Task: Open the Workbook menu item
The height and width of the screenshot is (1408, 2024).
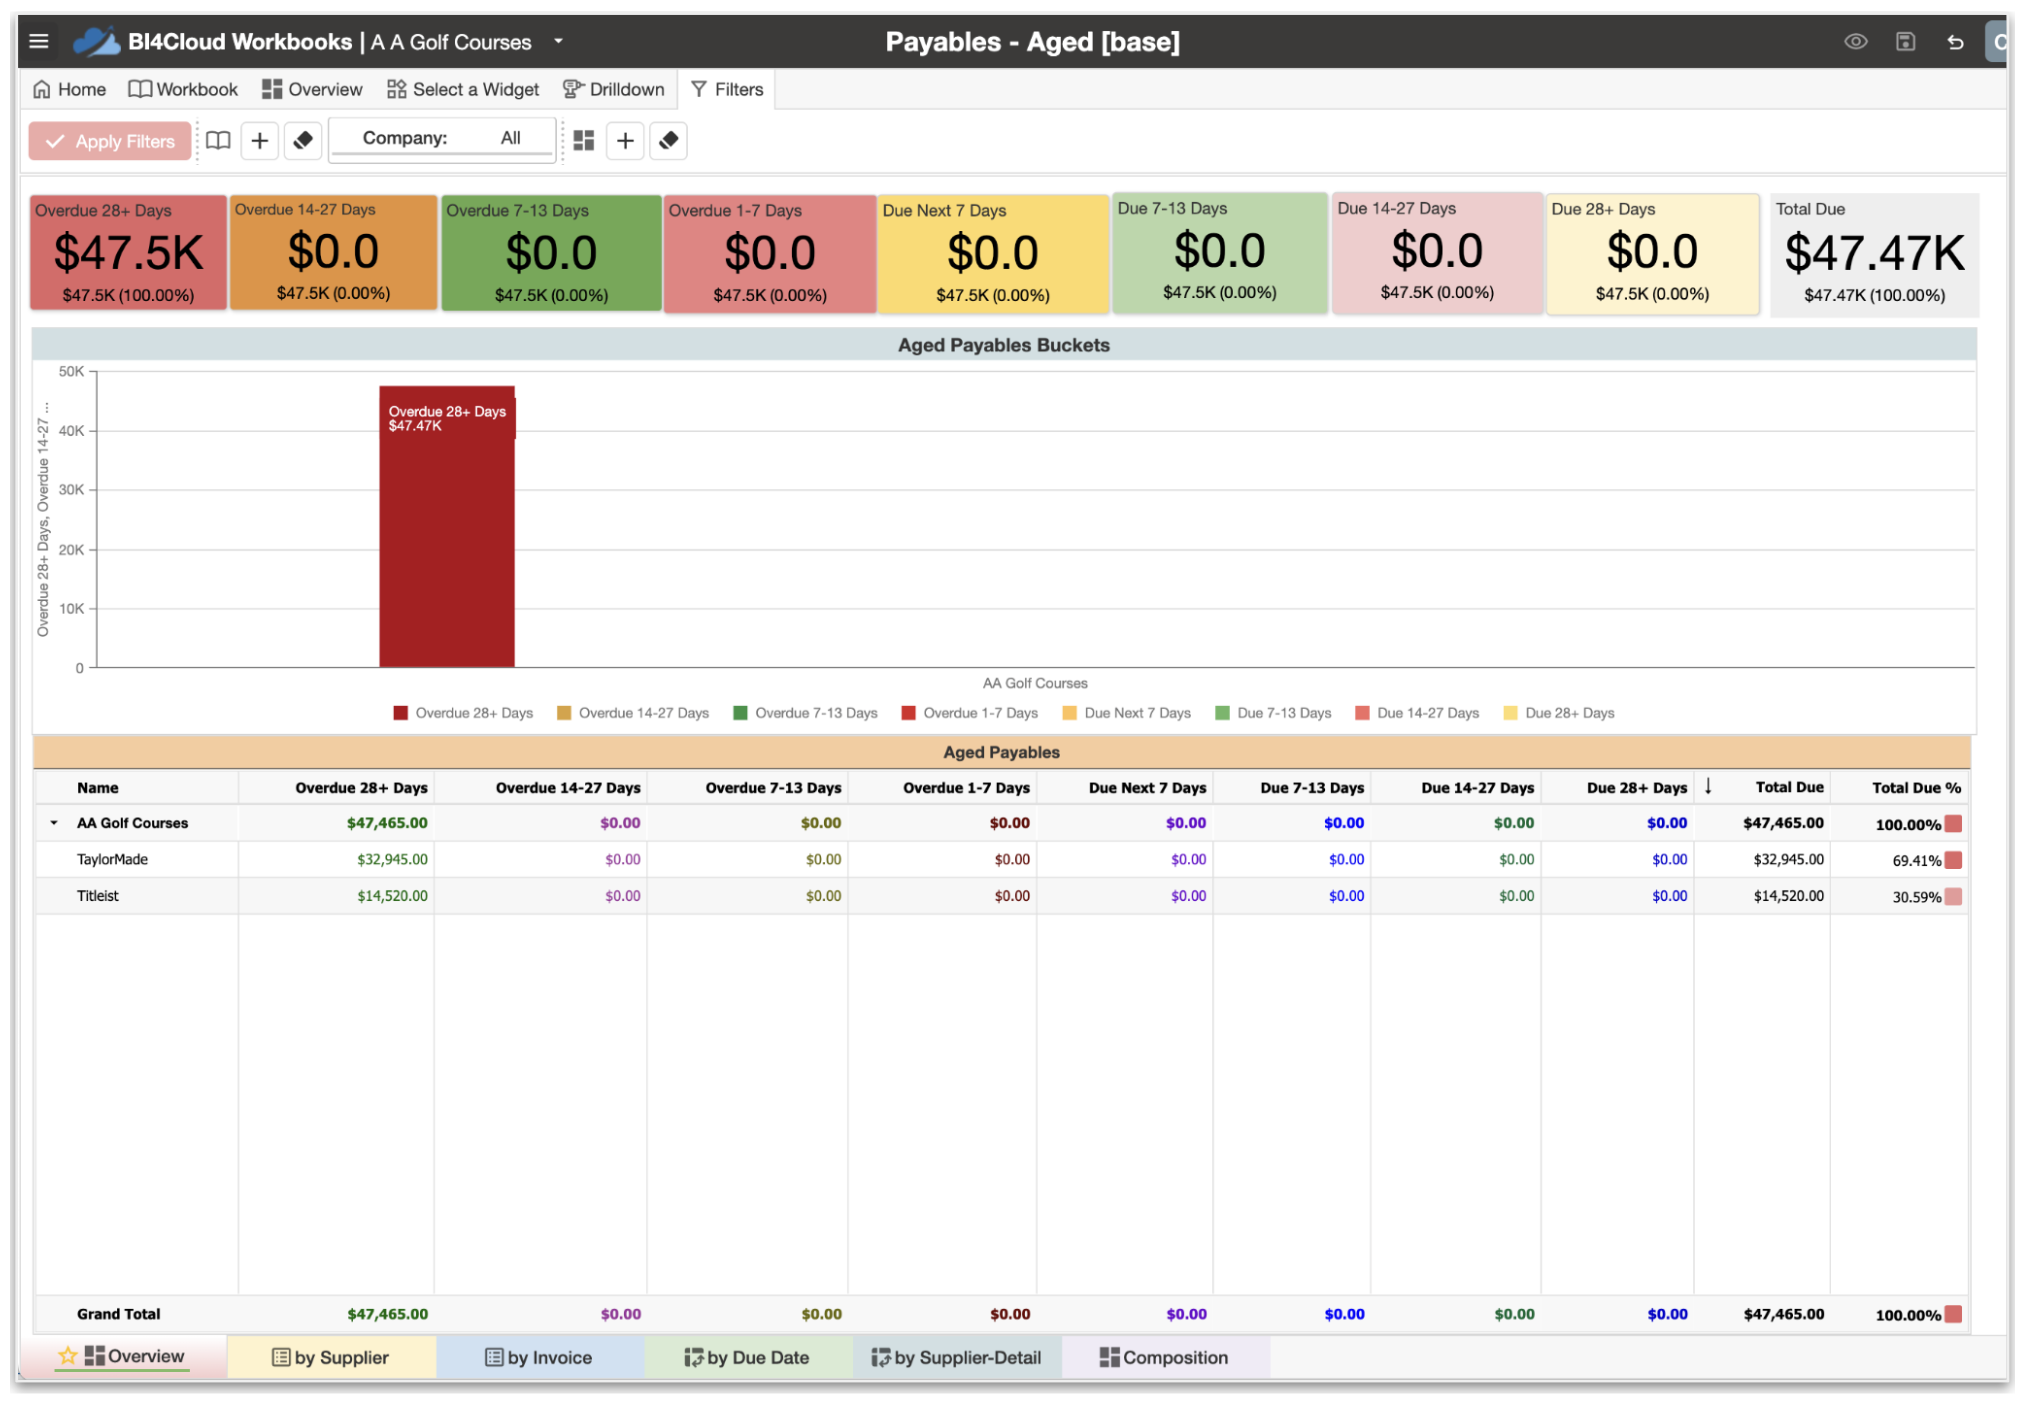Action: [183, 89]
